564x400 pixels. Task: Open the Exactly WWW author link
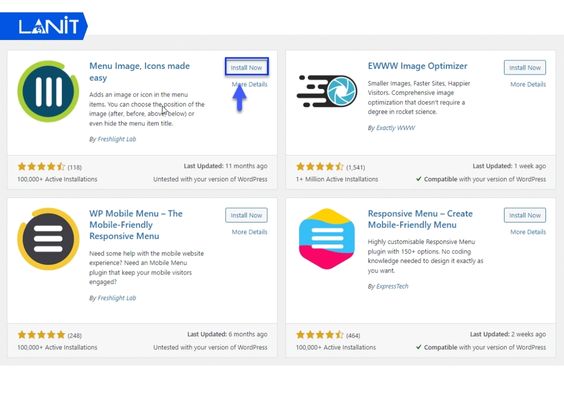(395, 128)
